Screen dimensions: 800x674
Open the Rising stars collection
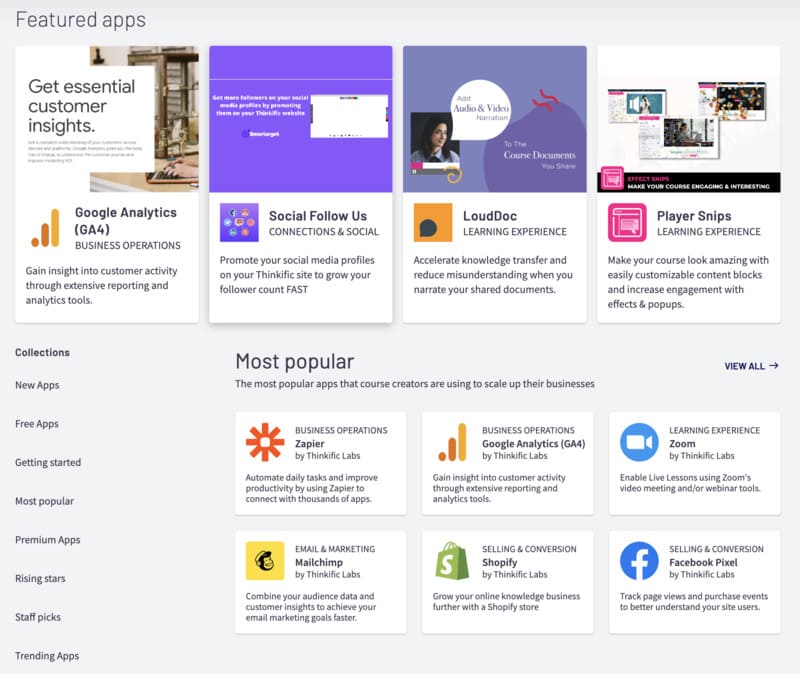40,579
